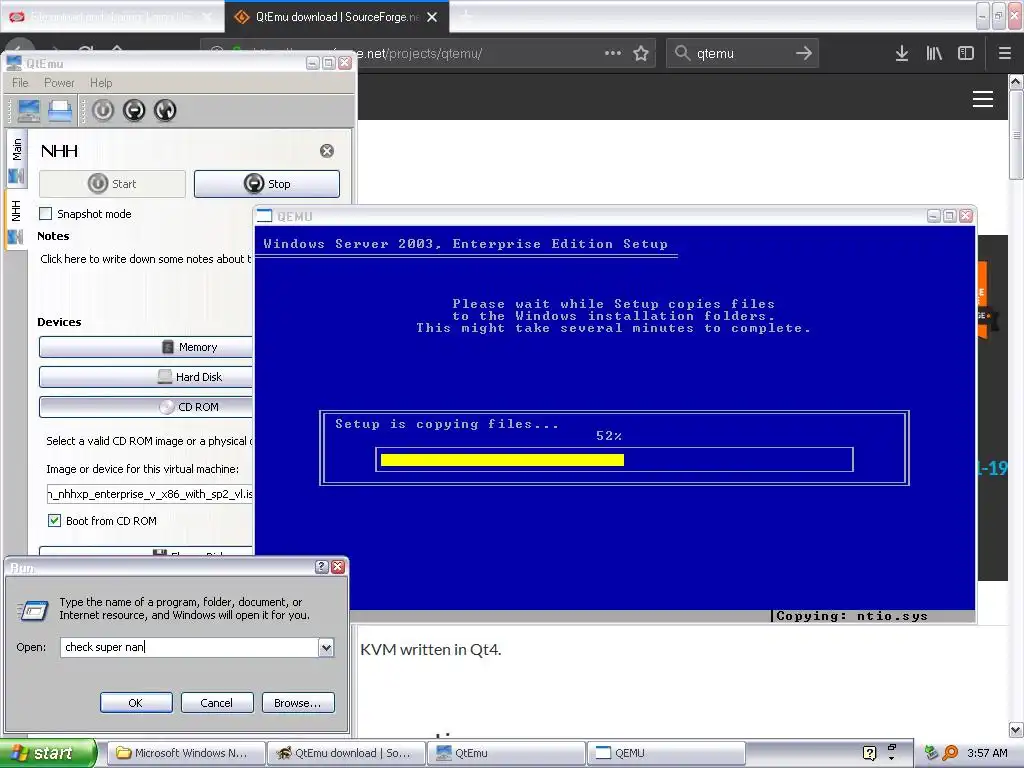Switch to Microsoft Windows N... taskbar item
The image size is (1024, 768).
(x=186, y=753)
